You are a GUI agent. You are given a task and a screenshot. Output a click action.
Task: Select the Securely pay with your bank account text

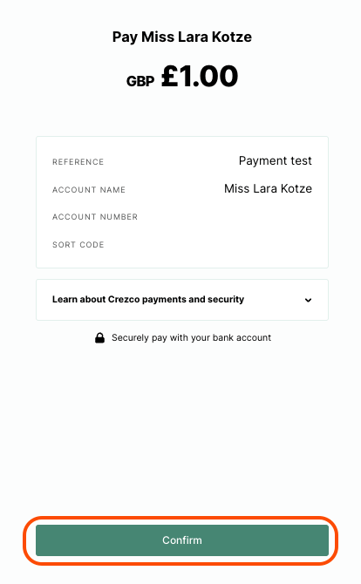191,338
